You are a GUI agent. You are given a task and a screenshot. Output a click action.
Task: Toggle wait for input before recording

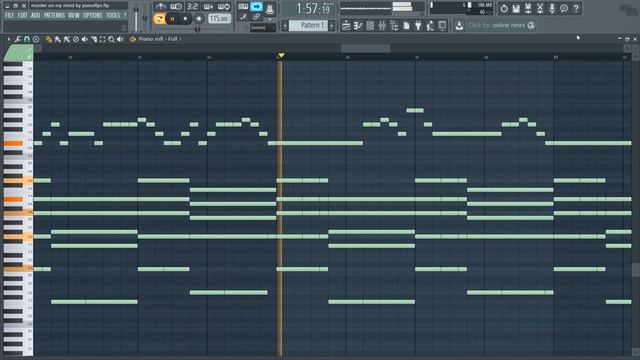[176, 7]
